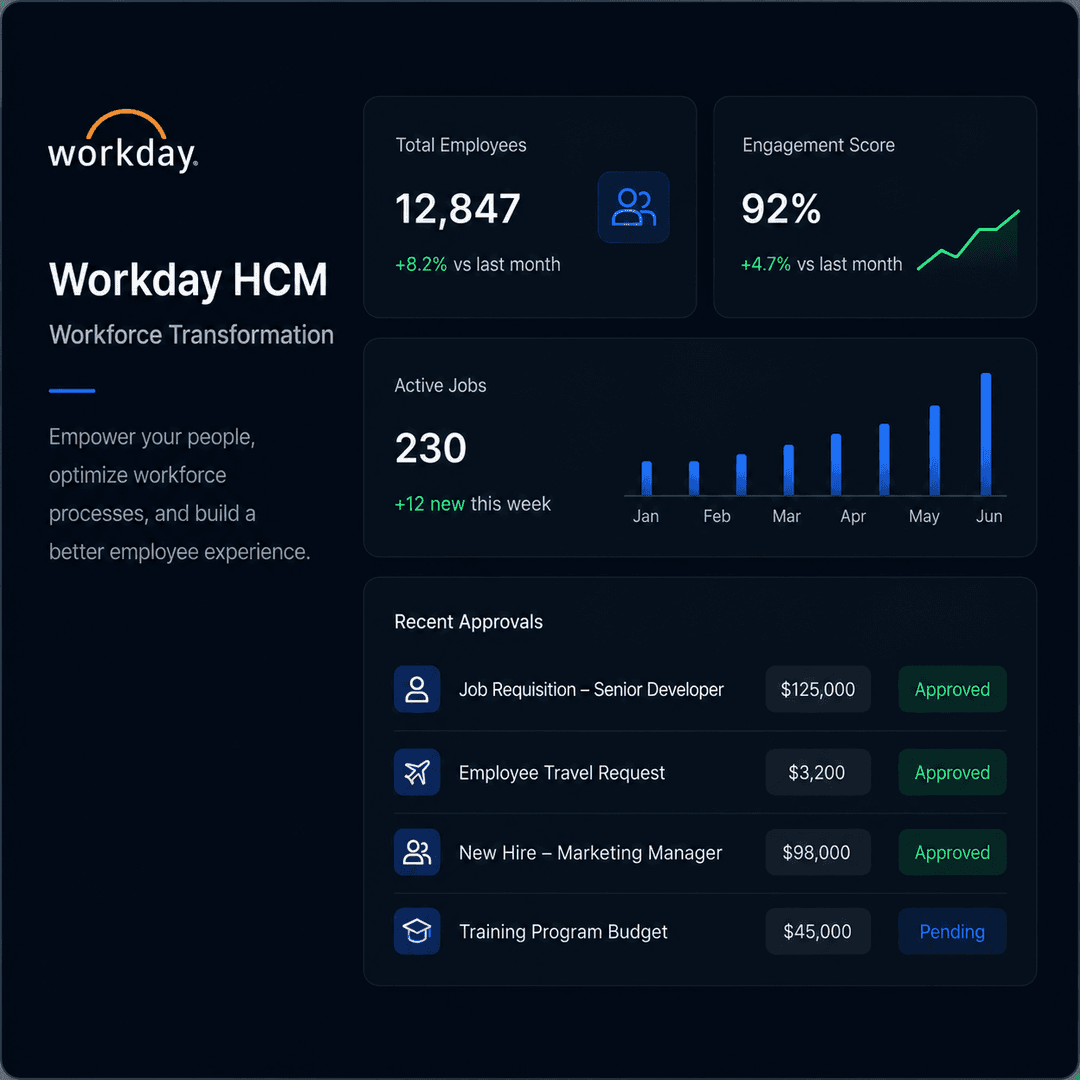This screenshot has height=1080, width=1080.
Task: Click the Workday HCM title
Action: [188, 280]
